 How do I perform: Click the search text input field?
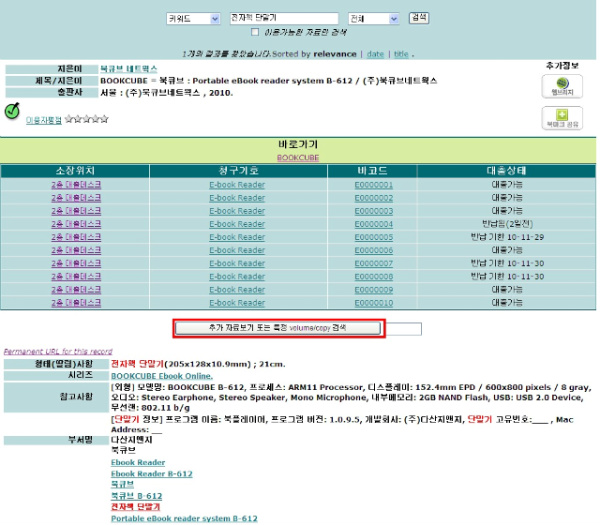(284, 18)
